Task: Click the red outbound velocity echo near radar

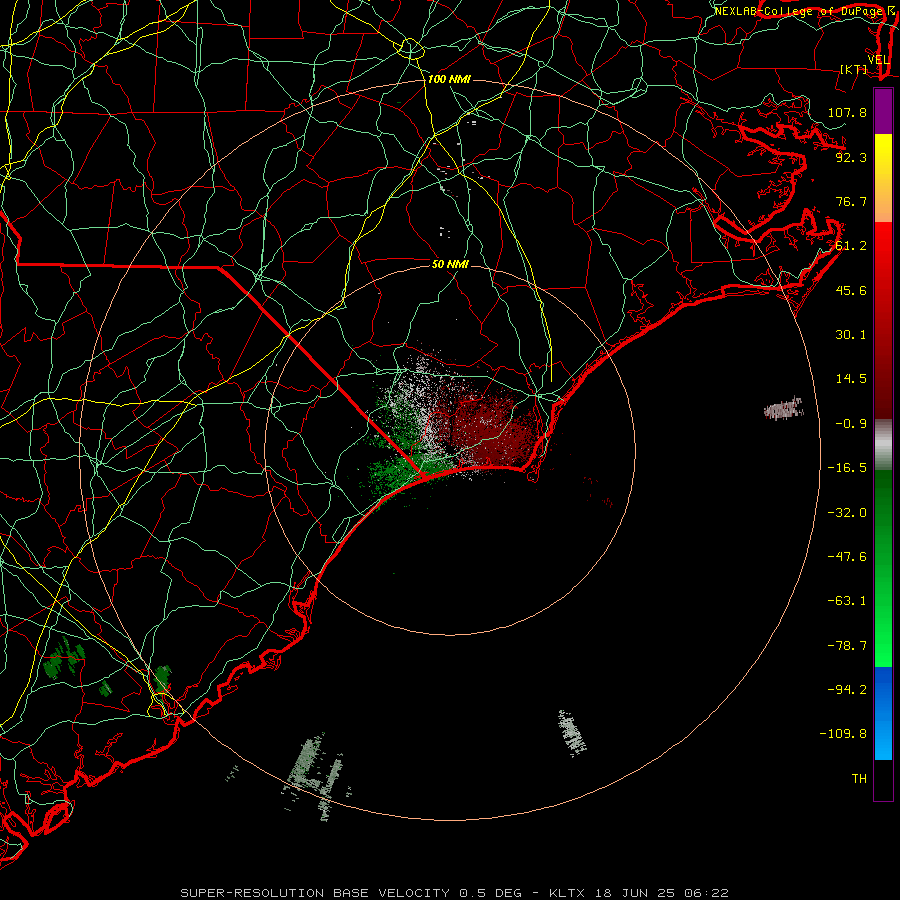Action: click(494, 430)
